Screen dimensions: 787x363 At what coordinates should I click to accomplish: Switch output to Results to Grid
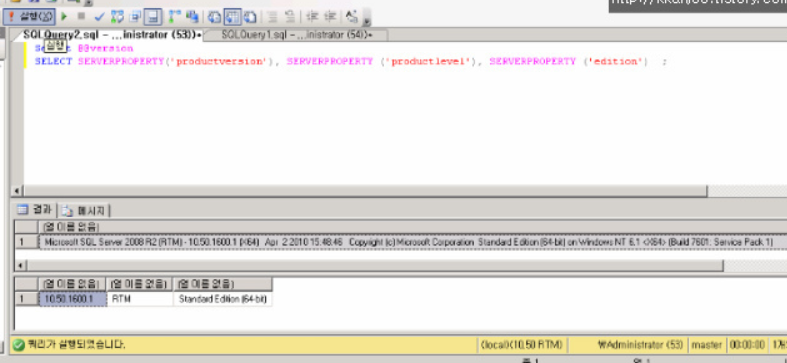[232, 17]
